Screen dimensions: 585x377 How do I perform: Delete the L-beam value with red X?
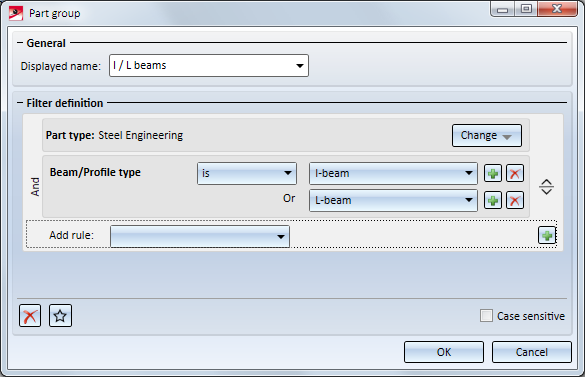coord(515,201)
